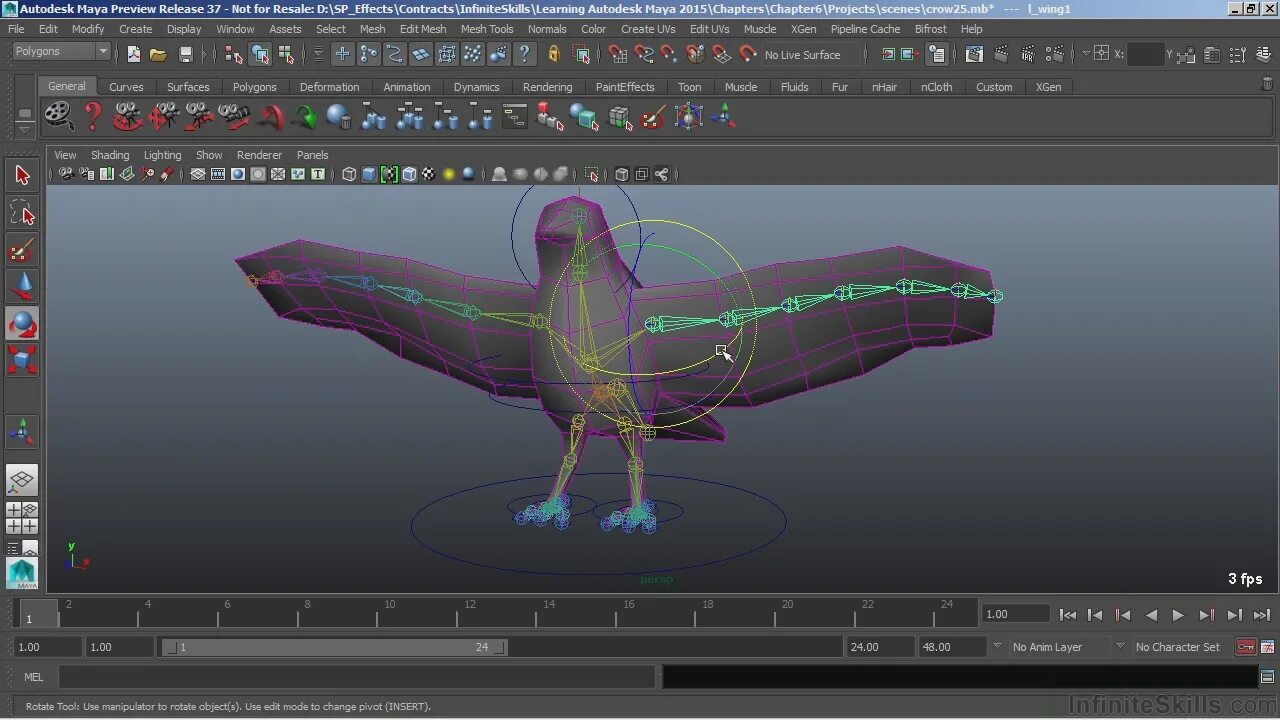Switch to the Animation shelf tab
This screenshot has height=720, width=1280.
(406, 87)
